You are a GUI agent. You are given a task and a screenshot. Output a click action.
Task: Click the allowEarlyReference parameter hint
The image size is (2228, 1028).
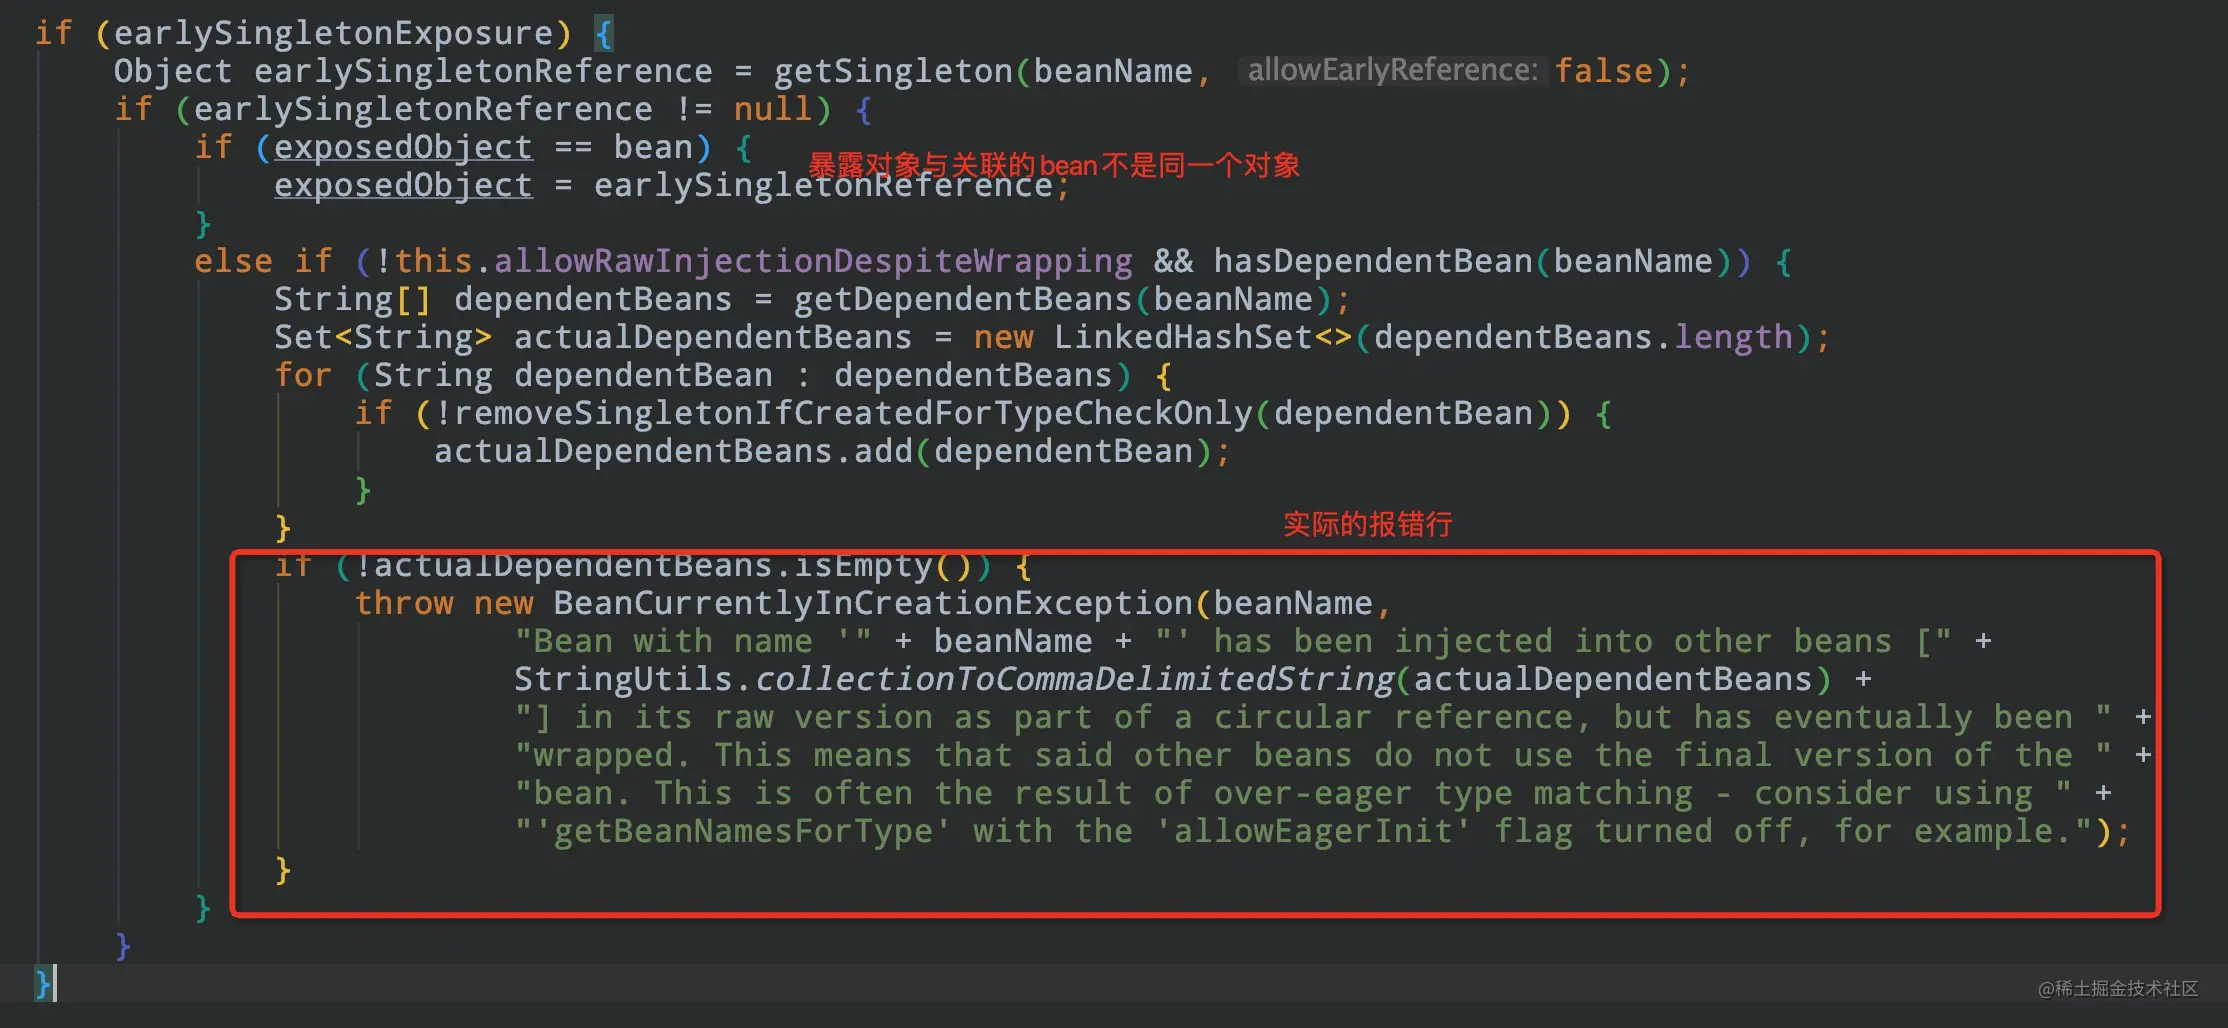1393,70
